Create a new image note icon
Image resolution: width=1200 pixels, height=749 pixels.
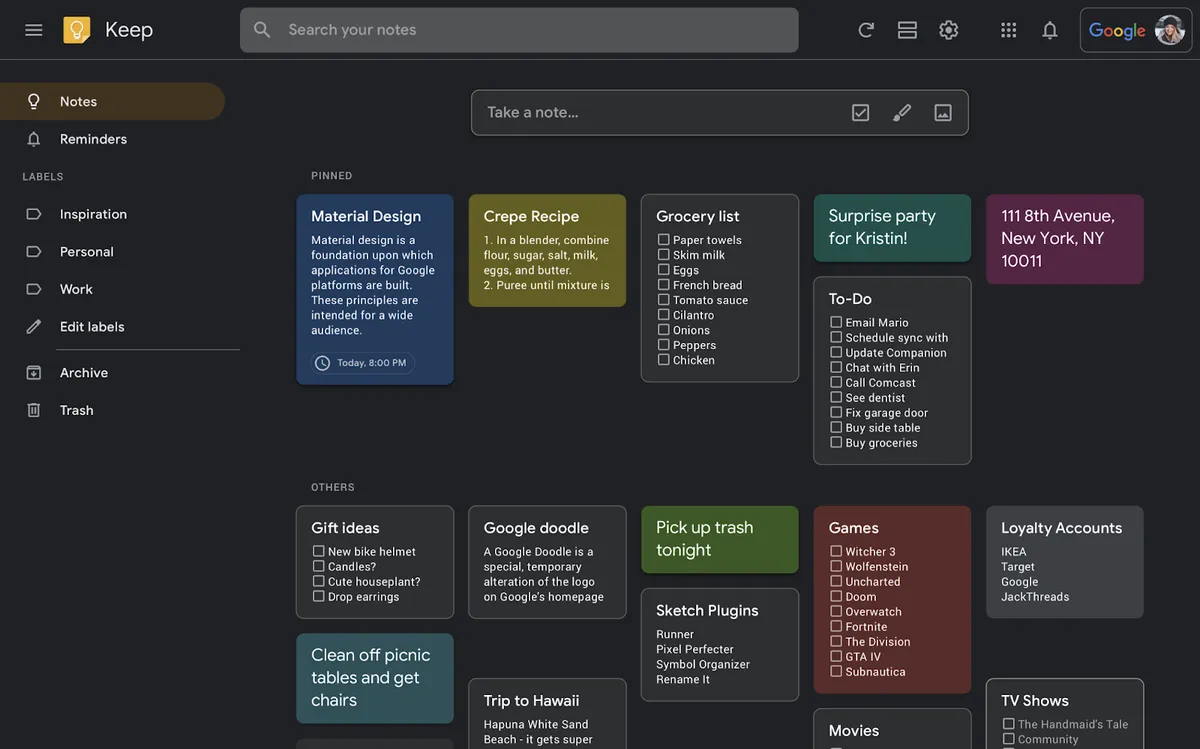(x=943, y=113)
